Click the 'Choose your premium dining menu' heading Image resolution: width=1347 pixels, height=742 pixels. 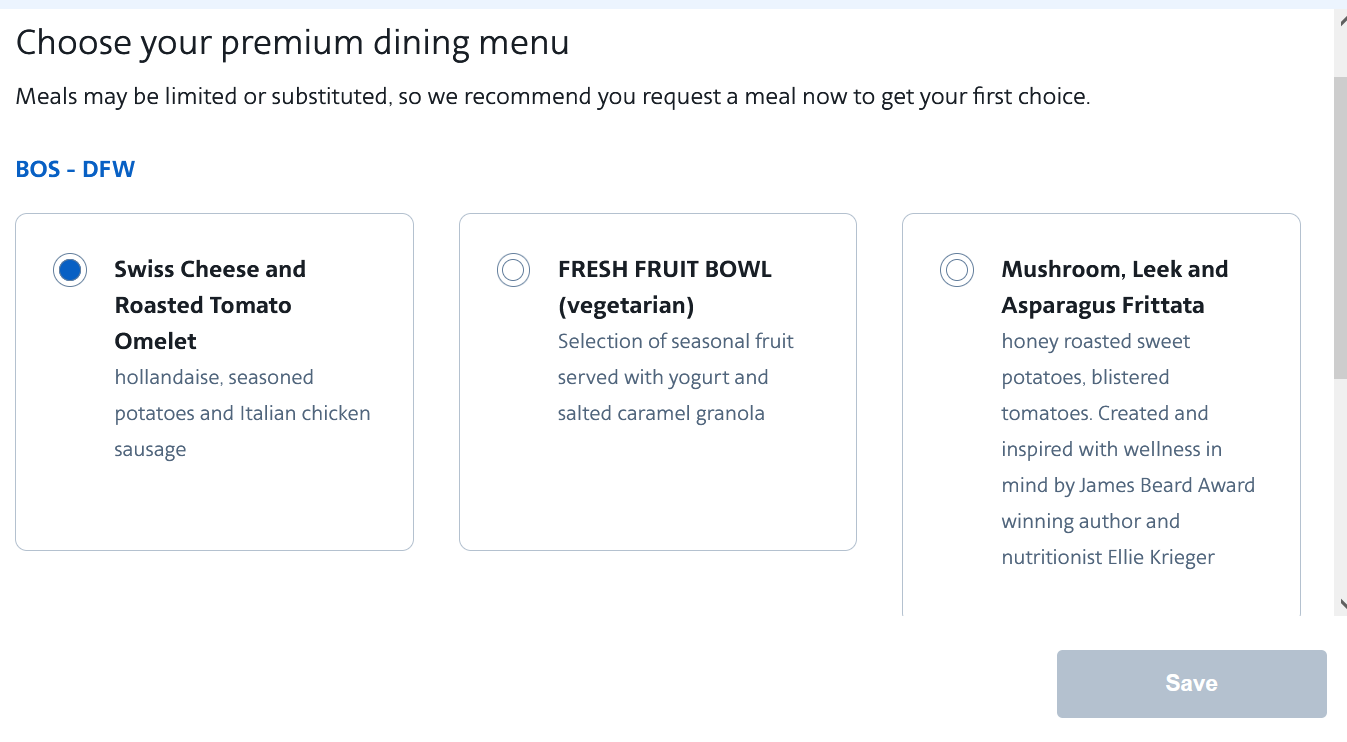[293, 42]
